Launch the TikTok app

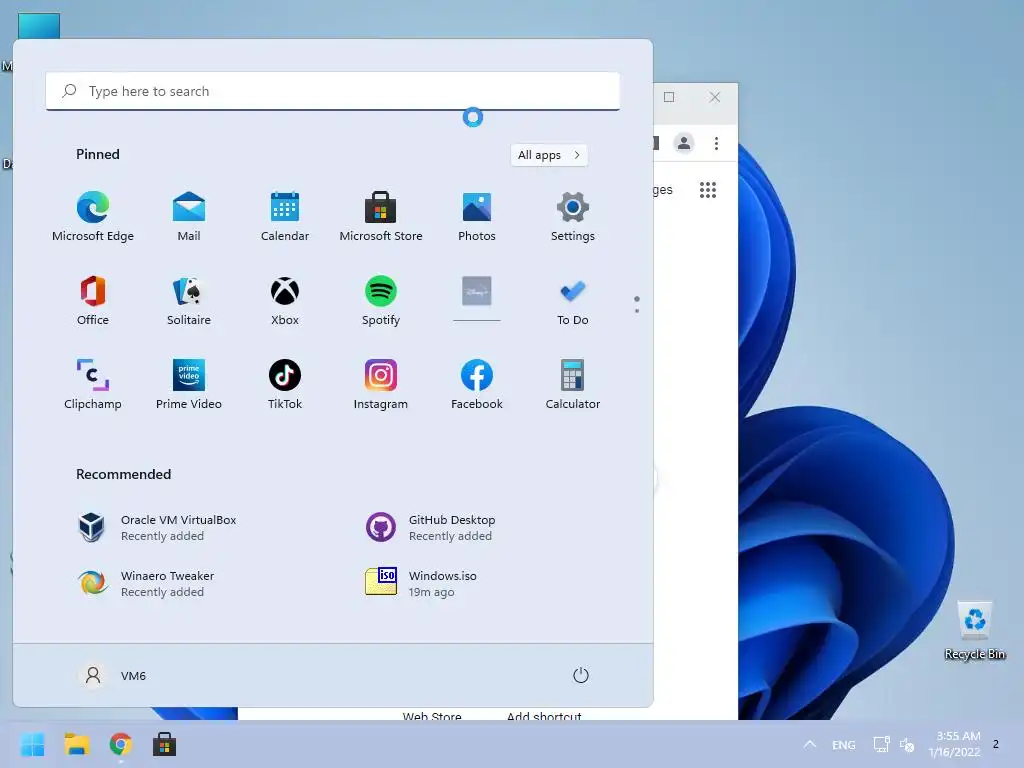pyautogui.click(x=285, y=384)
